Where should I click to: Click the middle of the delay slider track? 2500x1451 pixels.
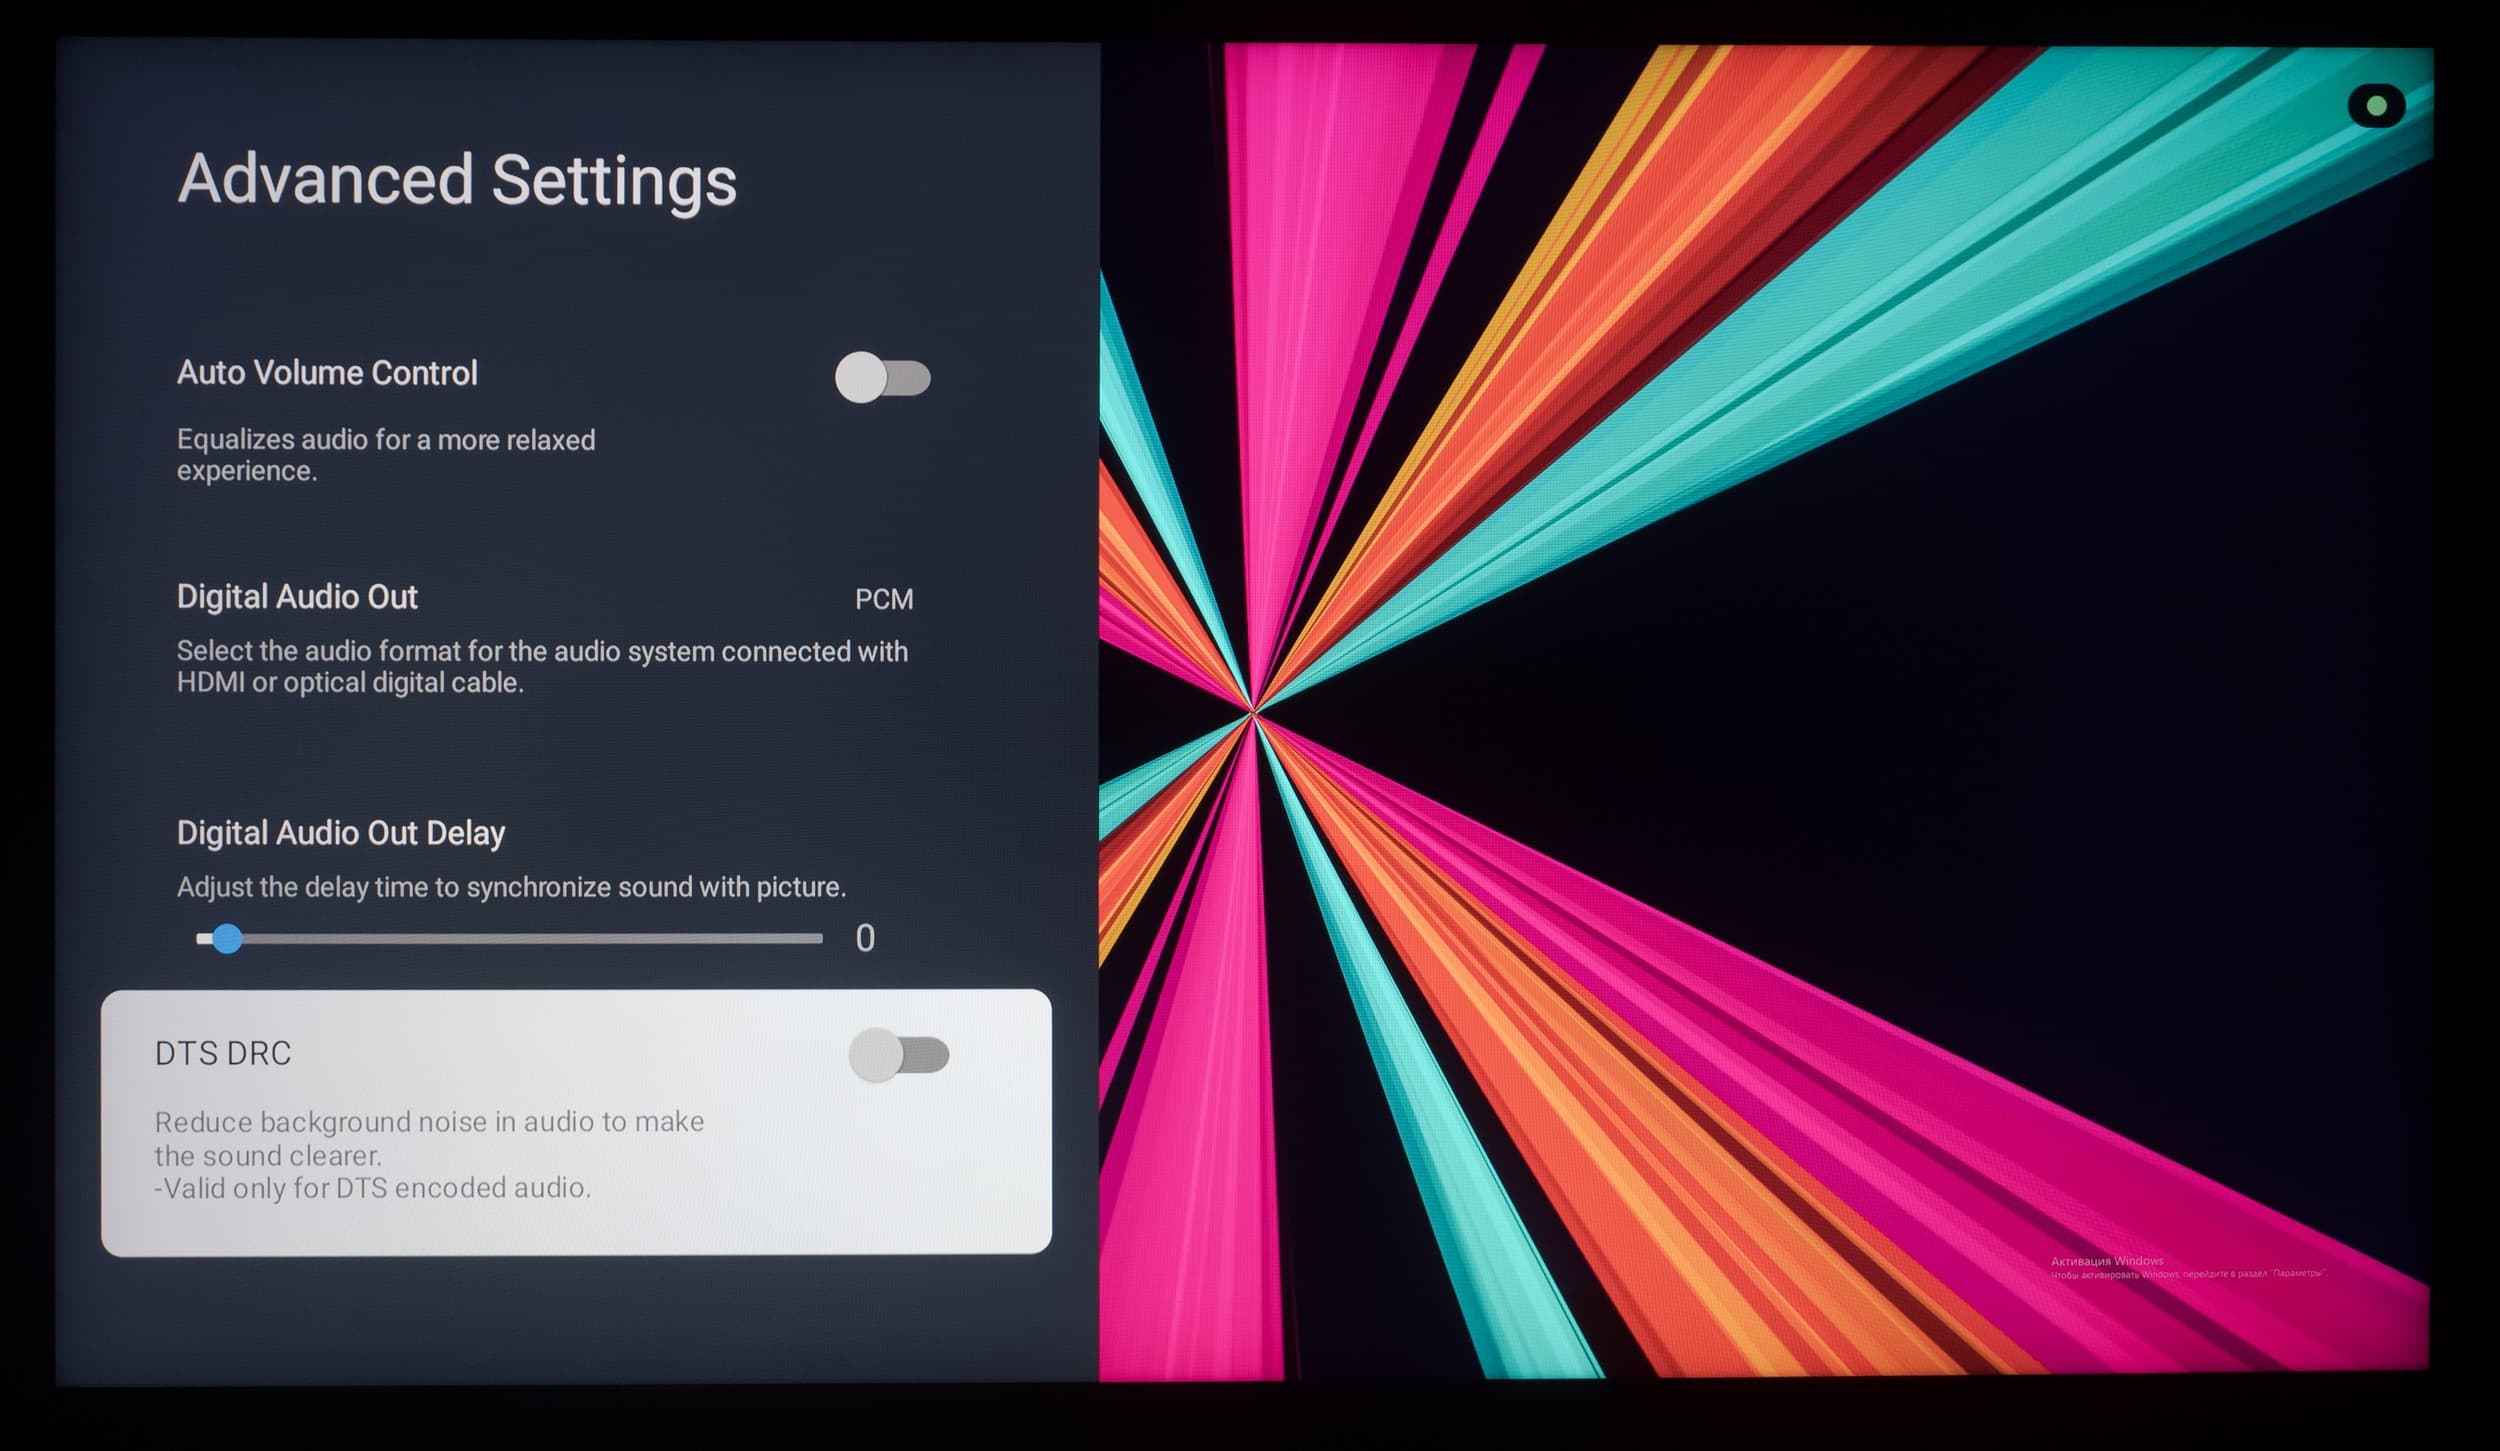[x=510, y=938]
